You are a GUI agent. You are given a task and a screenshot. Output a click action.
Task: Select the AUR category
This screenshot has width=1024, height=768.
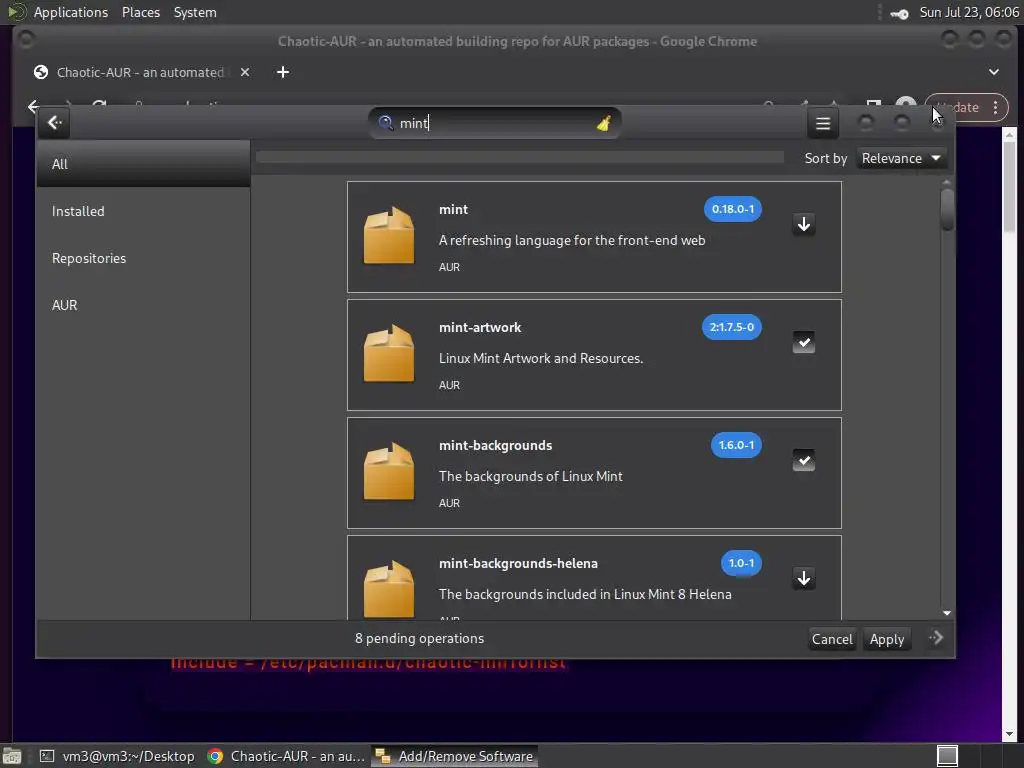143,305
